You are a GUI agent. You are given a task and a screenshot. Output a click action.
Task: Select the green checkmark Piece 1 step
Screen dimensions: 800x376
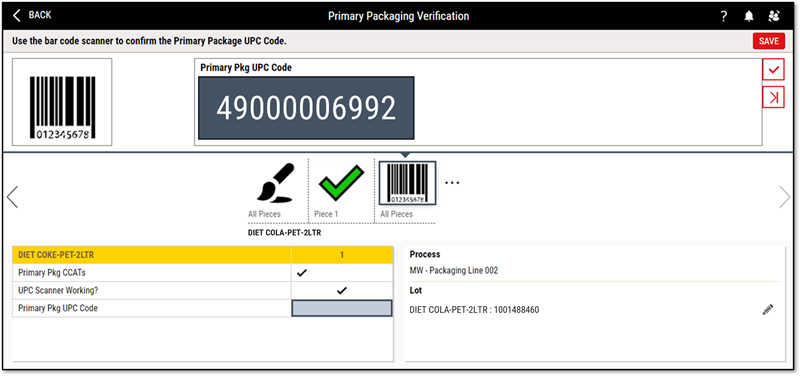point(341,190)
